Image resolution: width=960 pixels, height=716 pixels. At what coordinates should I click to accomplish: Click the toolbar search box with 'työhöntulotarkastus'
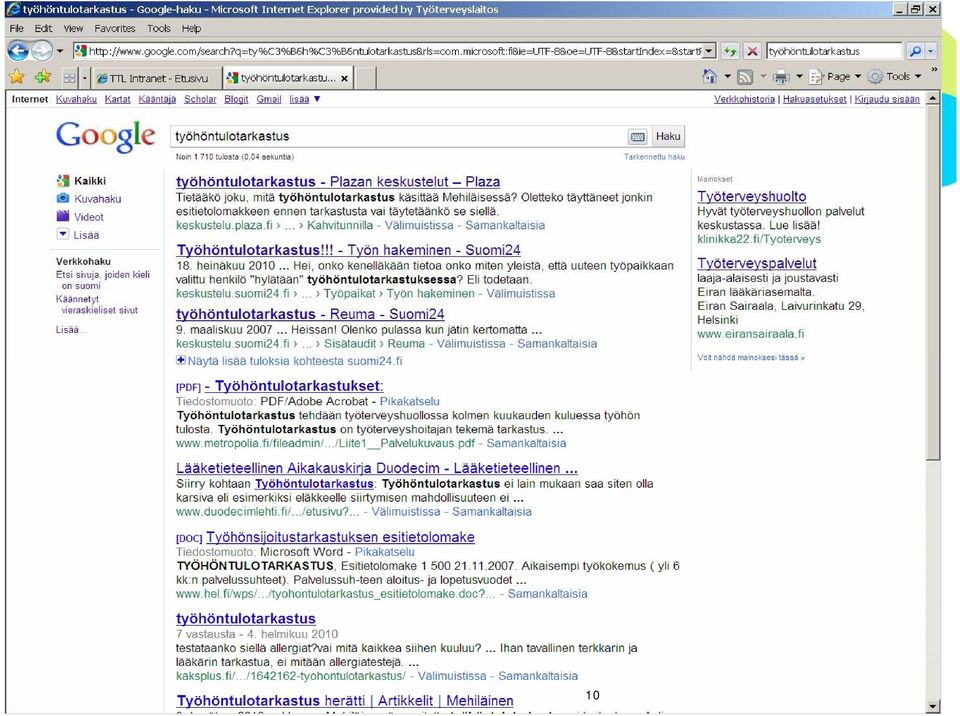(x=834, y=51)
